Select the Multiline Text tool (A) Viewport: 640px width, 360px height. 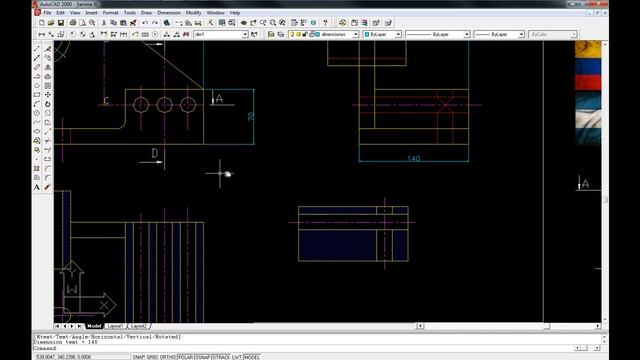click(x=37, y=187)
